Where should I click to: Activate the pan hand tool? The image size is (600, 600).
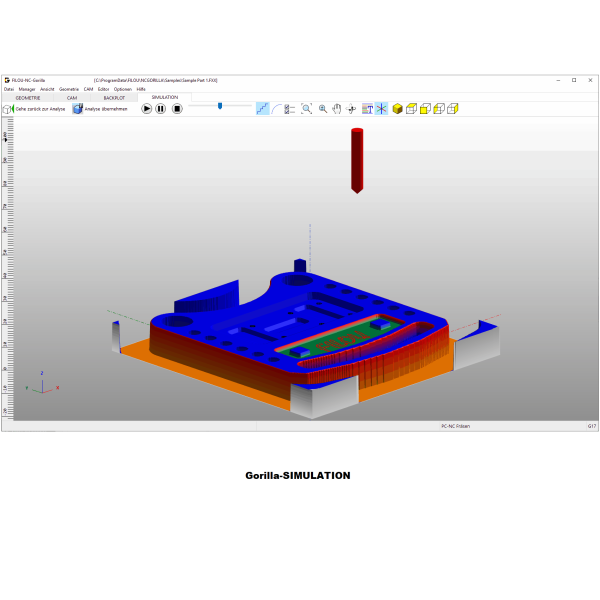tap(337, 108)
